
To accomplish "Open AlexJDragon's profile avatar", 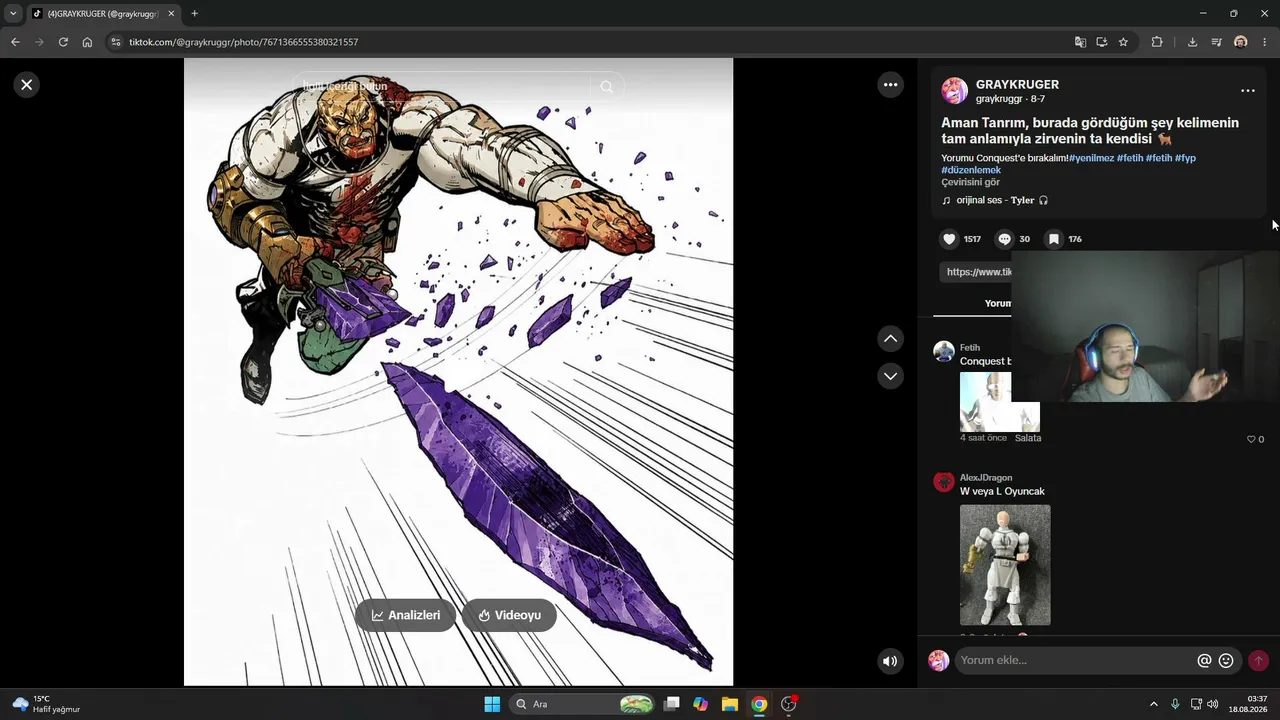I will (x=944, y=482).
